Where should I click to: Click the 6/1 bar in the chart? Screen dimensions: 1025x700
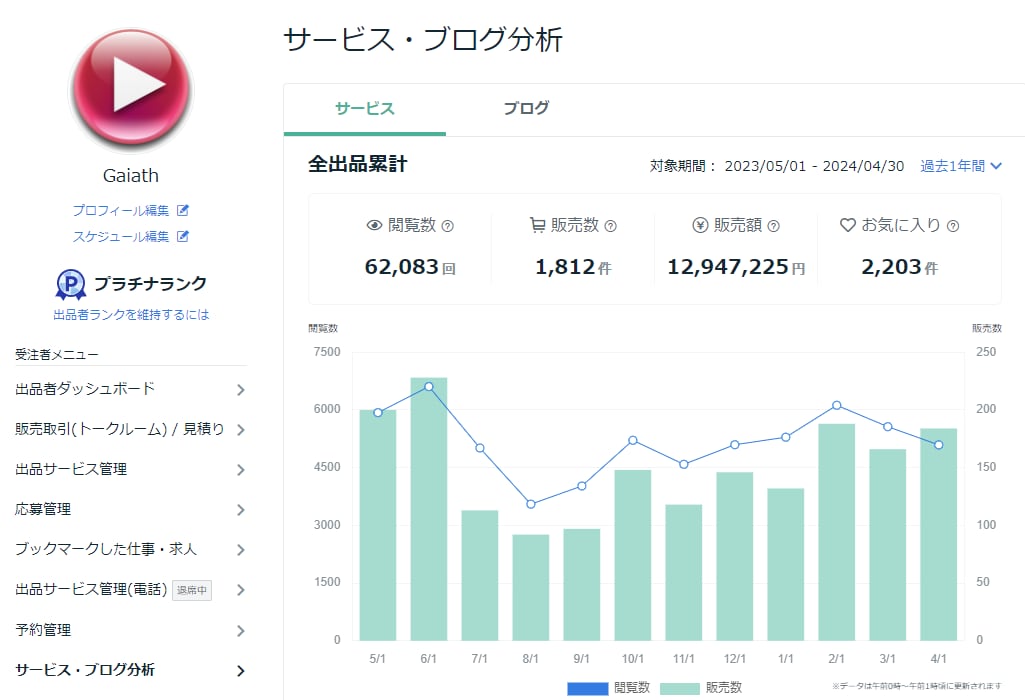coord(429,508)
